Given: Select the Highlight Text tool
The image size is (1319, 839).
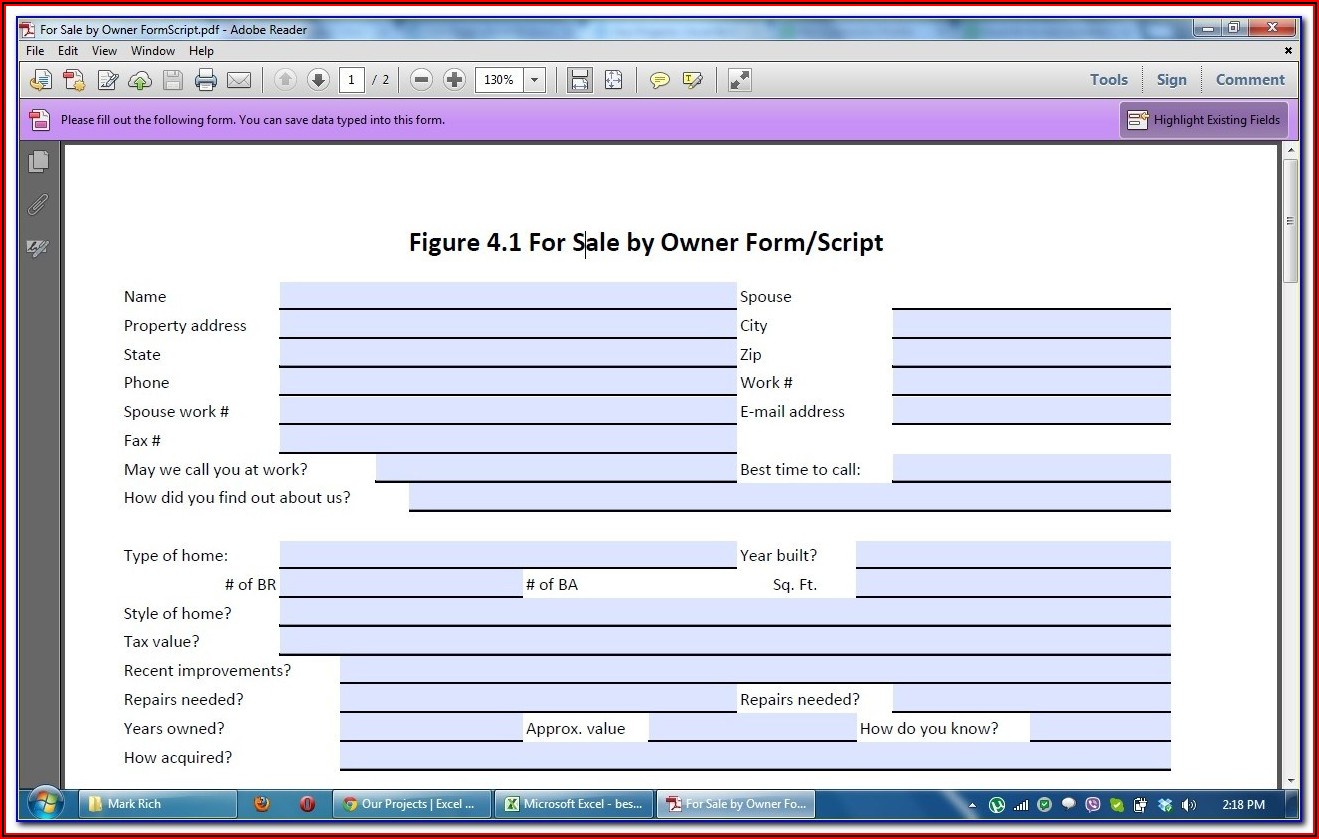Looking at the screenshot, I should coord(693,80).
